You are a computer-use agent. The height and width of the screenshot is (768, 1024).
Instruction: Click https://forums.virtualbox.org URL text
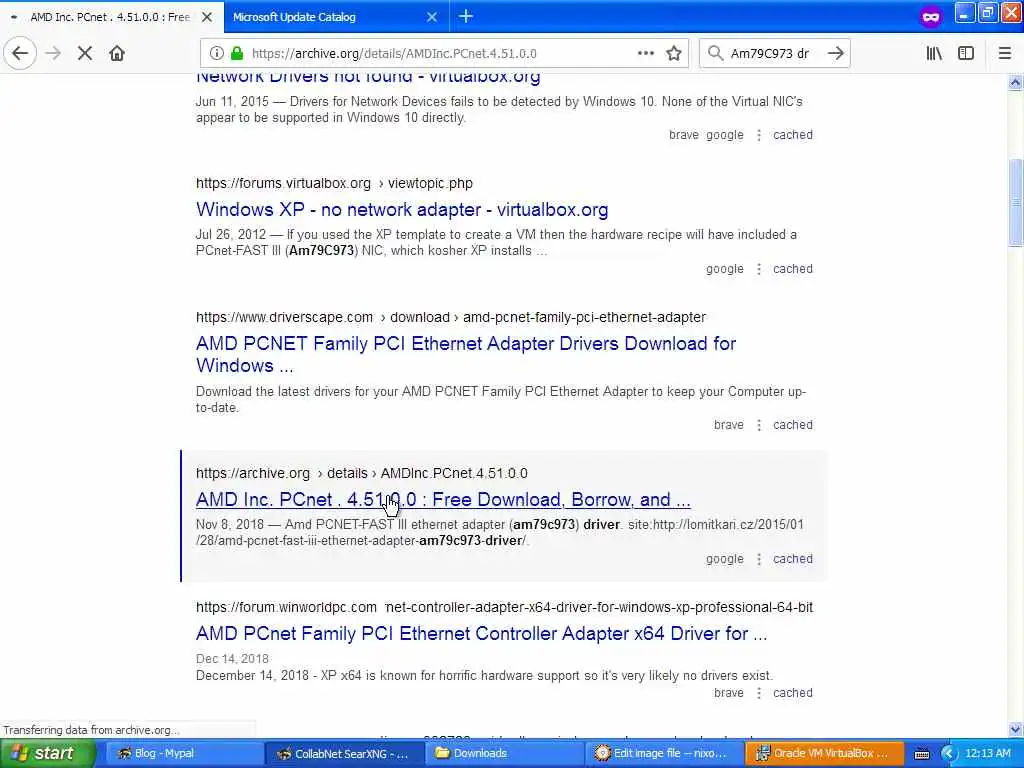click(x=283, y=183)
